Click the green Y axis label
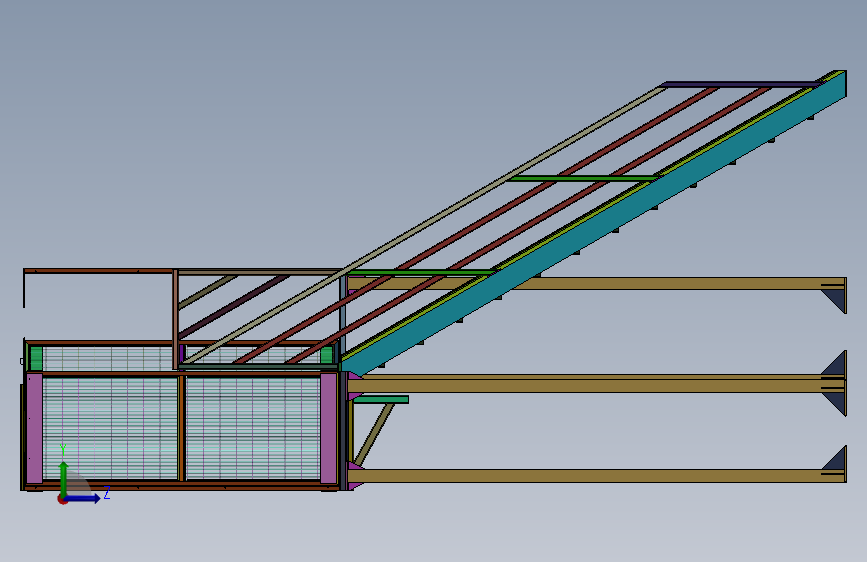867x562 pixels. click(63, 450)
